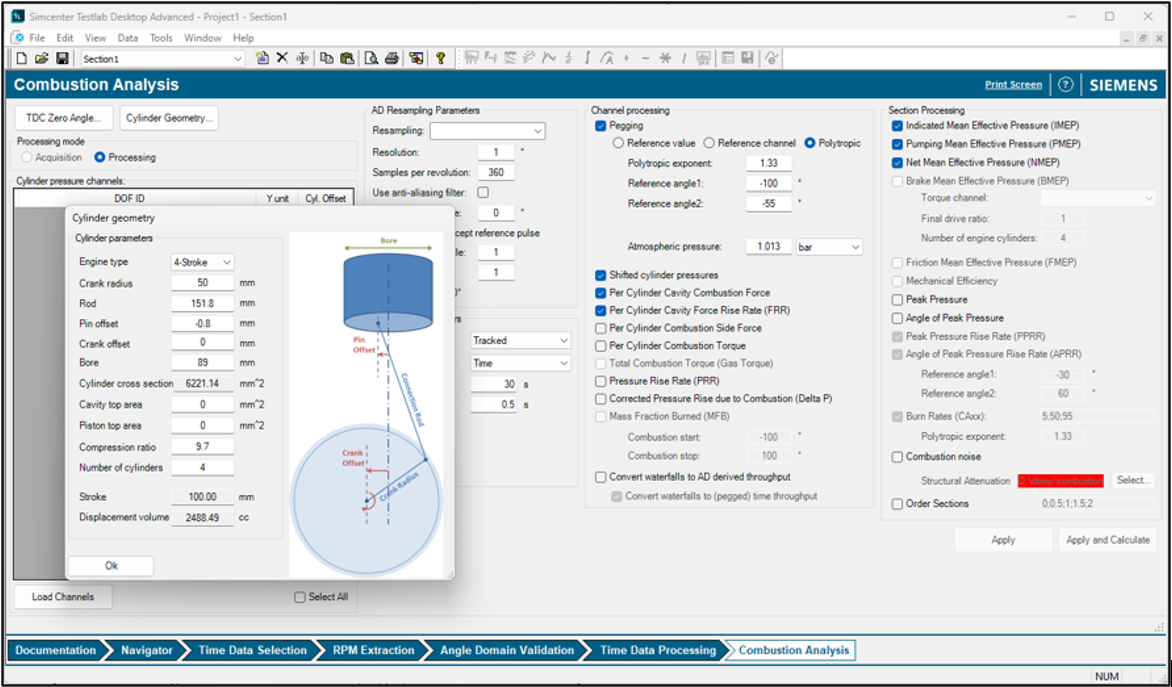The width and height of the screenshot is (1172, 687).
Task: Click the Open folder toolbar icon
Action: [42, 58]
